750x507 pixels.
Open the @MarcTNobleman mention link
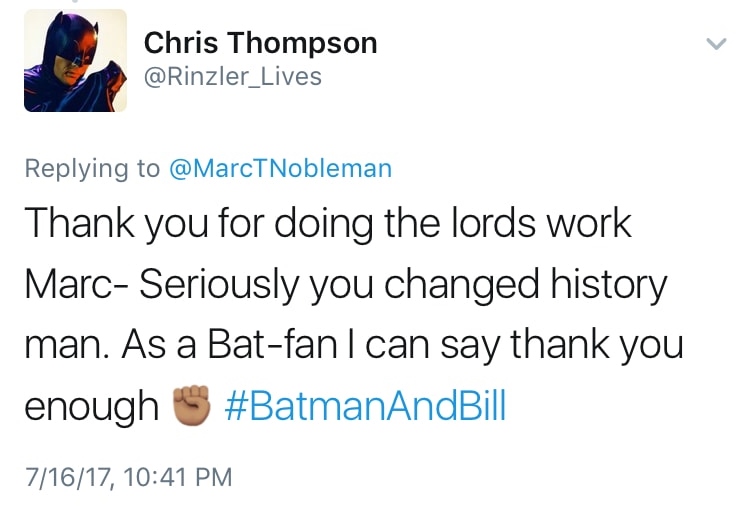pos(280,168)
